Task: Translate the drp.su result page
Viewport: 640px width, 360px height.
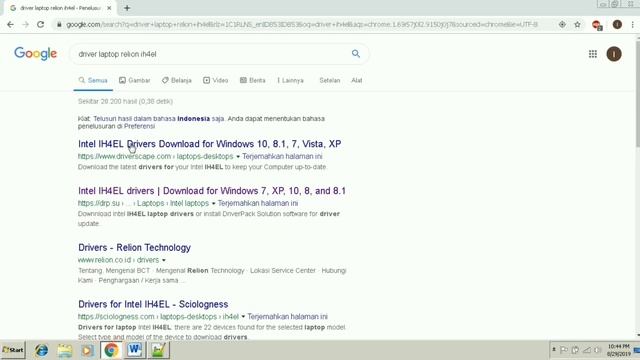Action: 258,203
